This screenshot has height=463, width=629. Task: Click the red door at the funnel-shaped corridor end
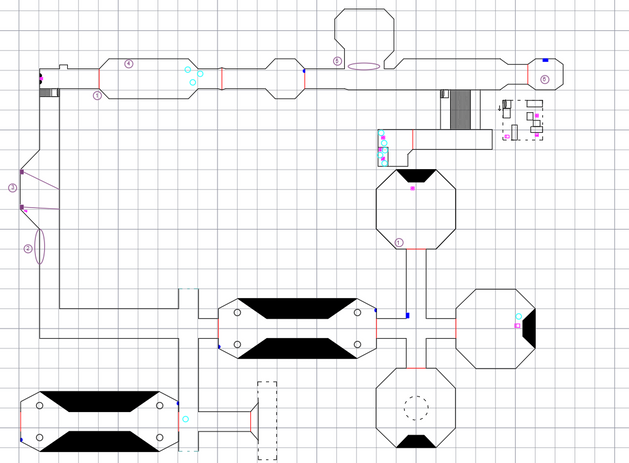[250, 422]
